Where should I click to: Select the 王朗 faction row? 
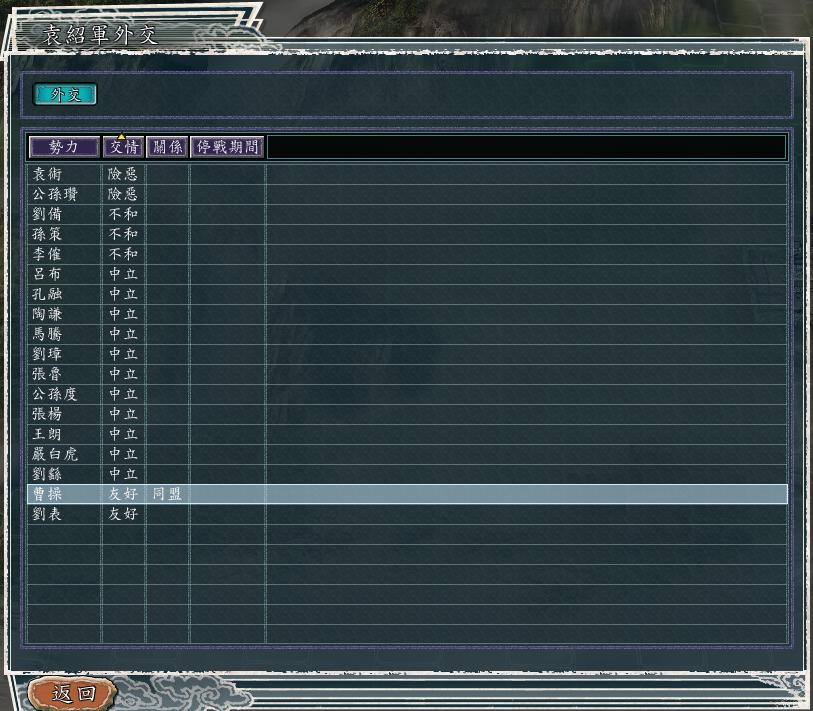tap(407, 434)
